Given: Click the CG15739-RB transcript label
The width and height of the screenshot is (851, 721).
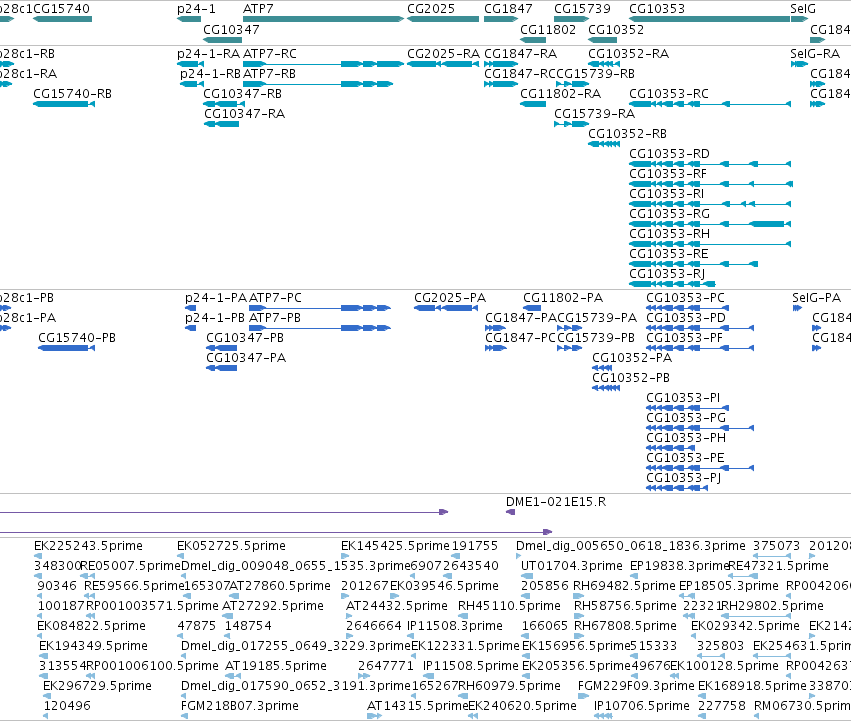Looking at the screenshot, I should 595,74.
